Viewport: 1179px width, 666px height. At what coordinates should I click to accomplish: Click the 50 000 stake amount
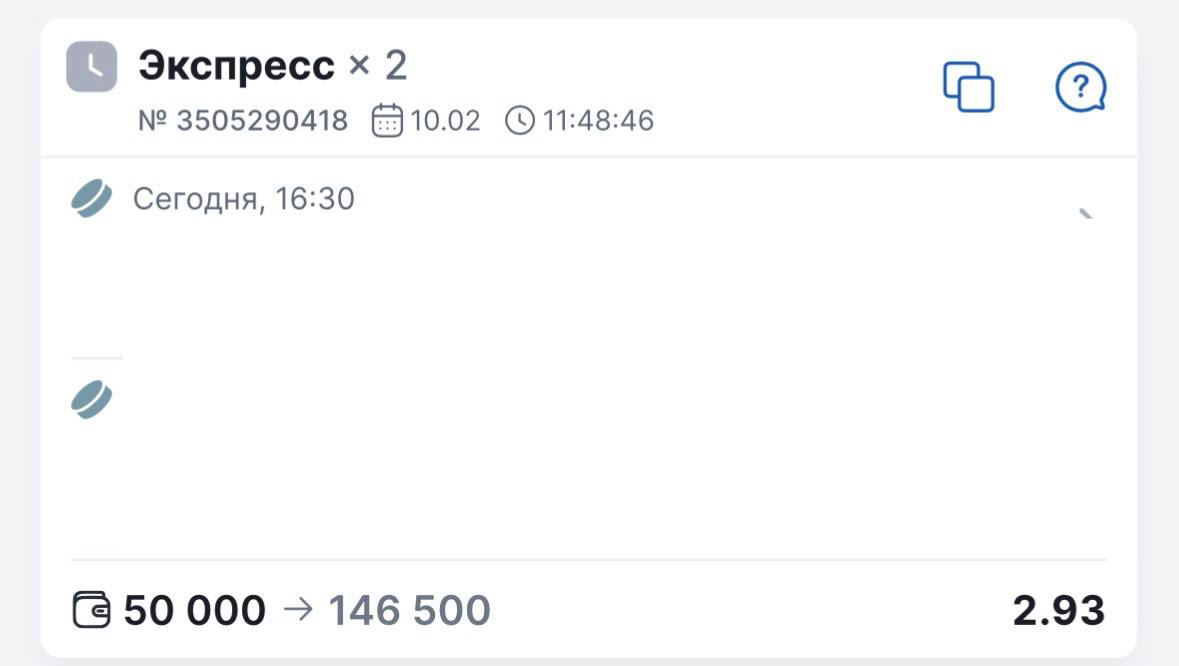click(x=195, y=610)
